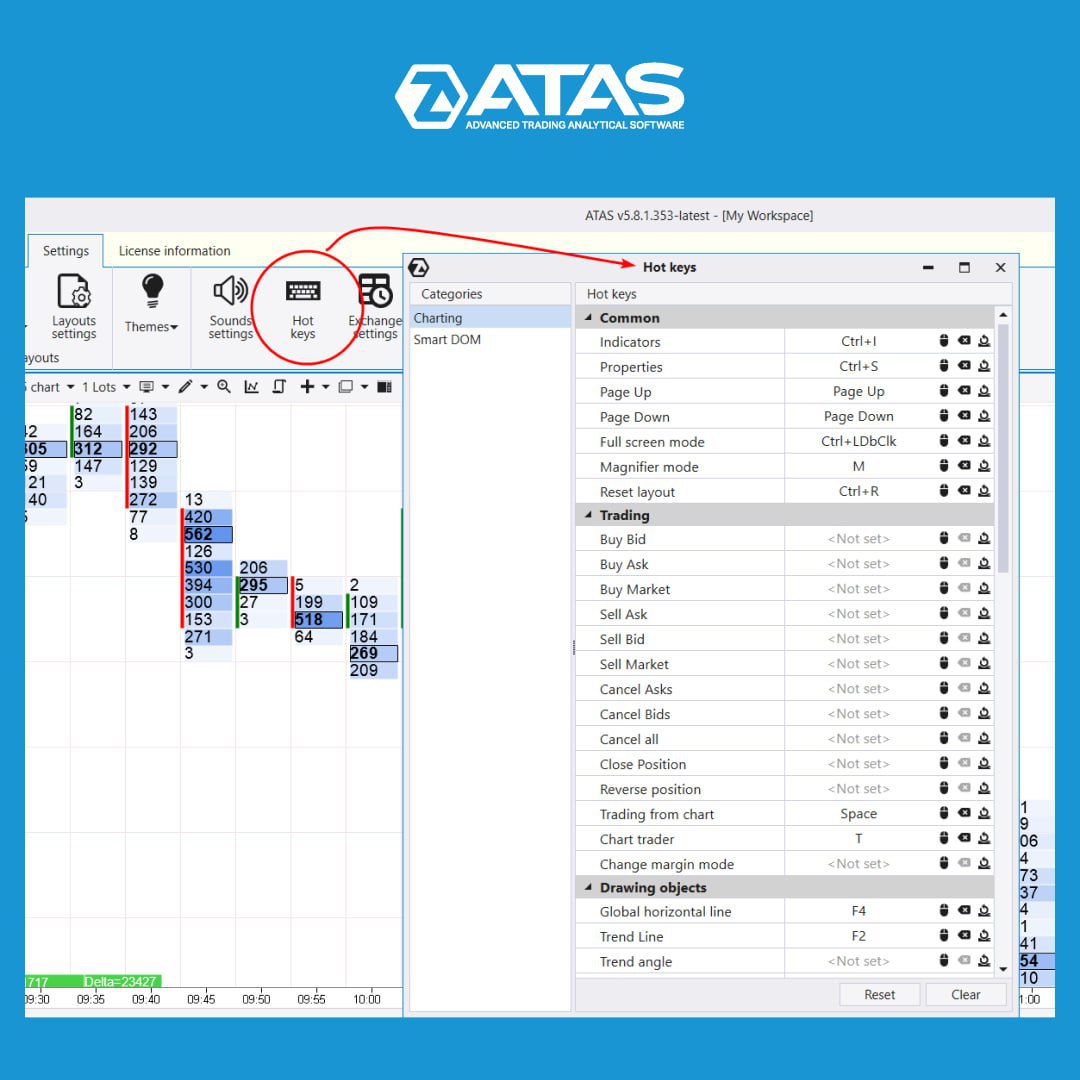
Task: Assign mouse button for Trend Line hotkey
Action: pos(944,935)
